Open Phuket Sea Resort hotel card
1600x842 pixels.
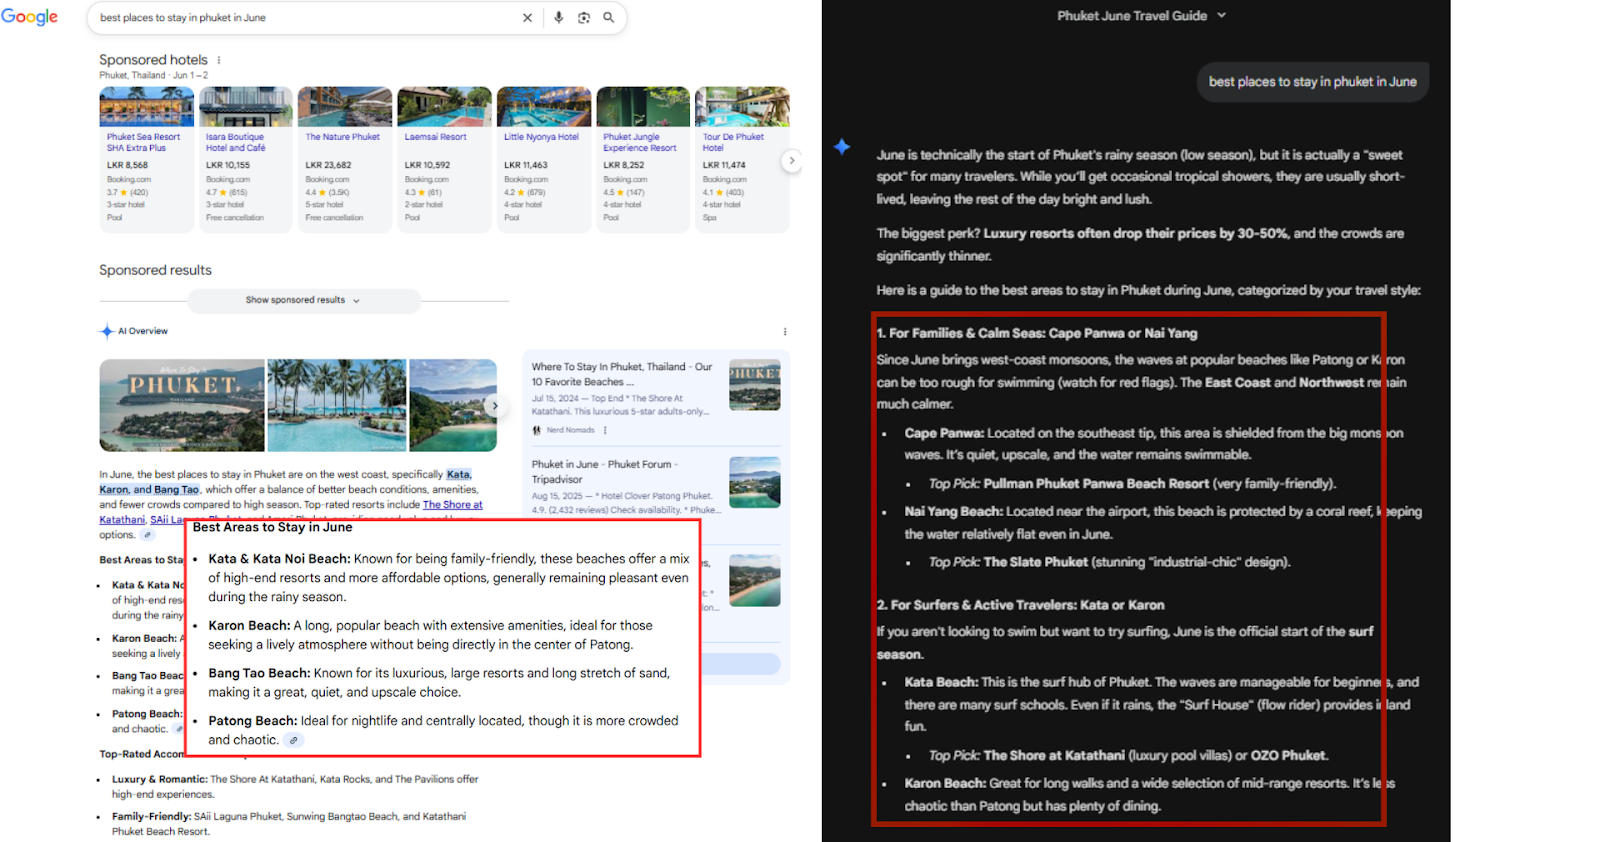pyautogui.click(x=146, y=160)
